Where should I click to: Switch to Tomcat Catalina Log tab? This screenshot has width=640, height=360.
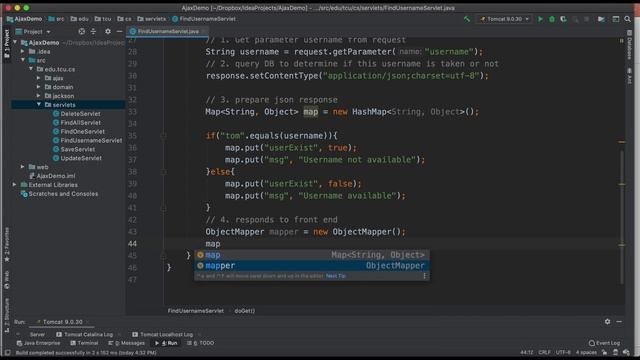84,334
